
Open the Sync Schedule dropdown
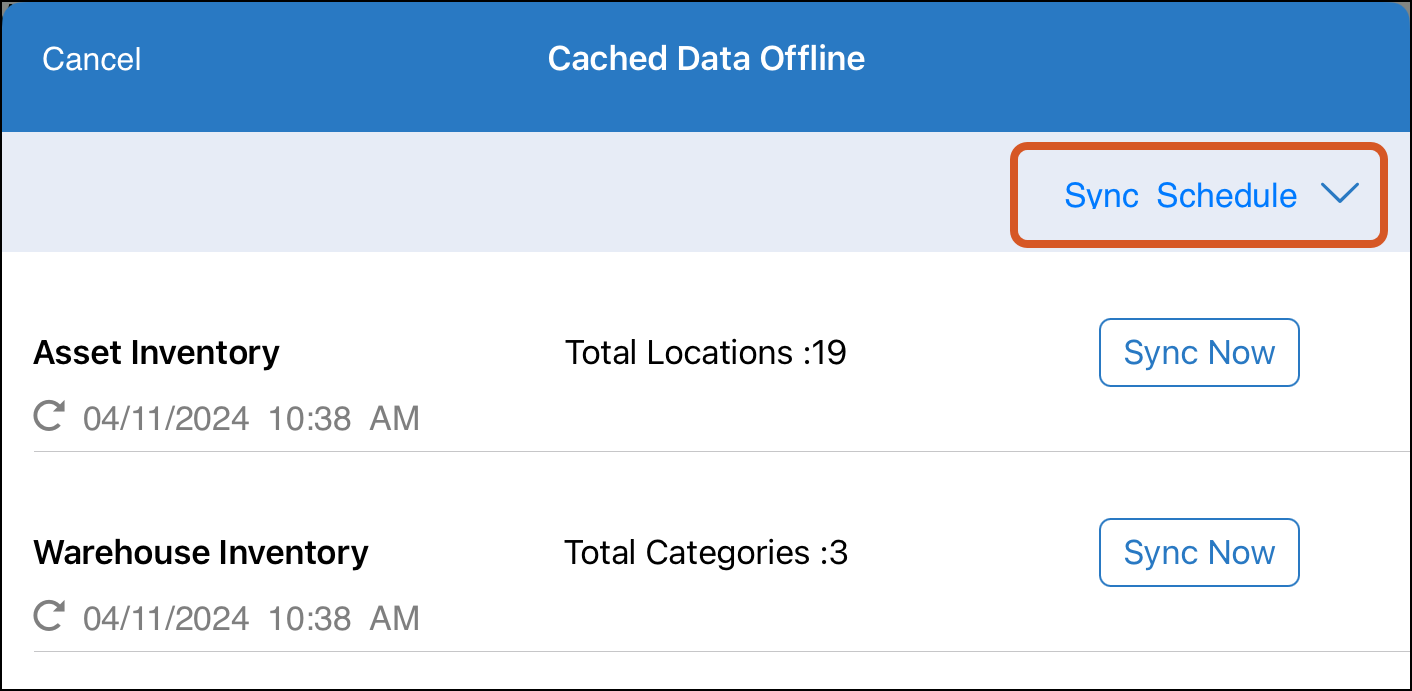coord(1199,195)
